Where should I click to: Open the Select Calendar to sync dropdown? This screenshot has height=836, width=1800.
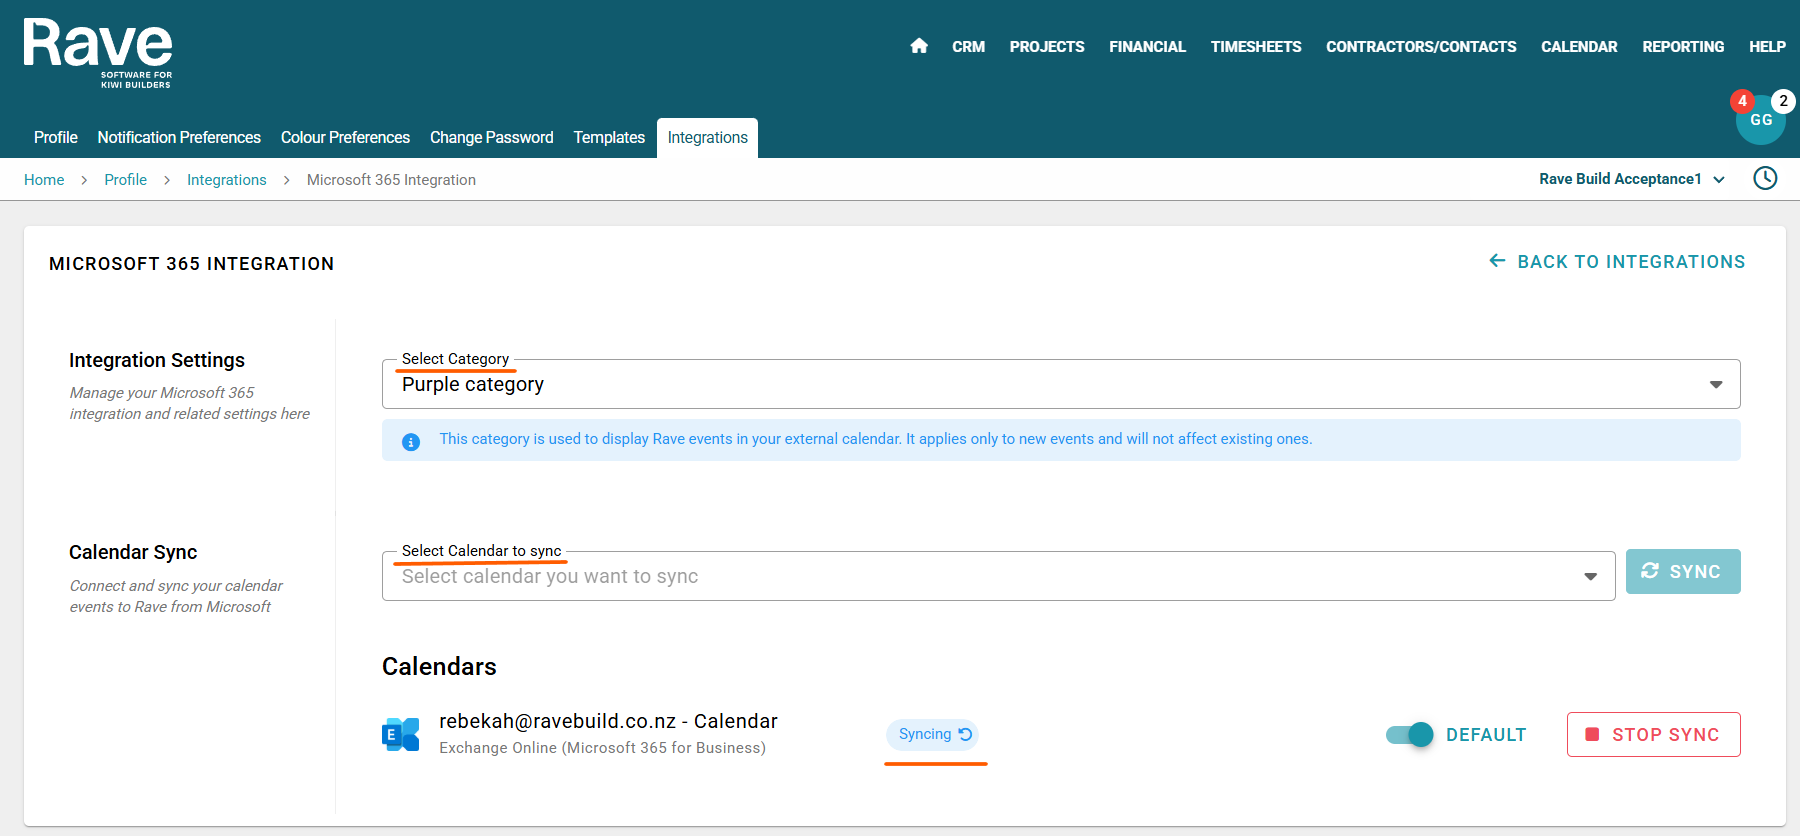998,576
